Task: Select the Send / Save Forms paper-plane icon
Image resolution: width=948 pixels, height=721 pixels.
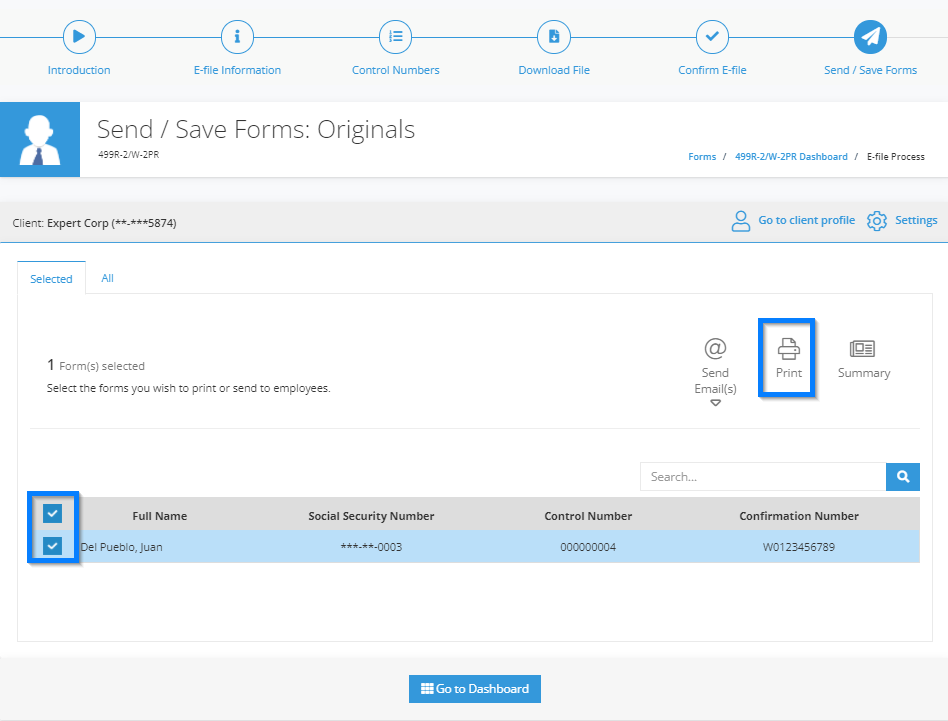Action: [x=871, y=37]
